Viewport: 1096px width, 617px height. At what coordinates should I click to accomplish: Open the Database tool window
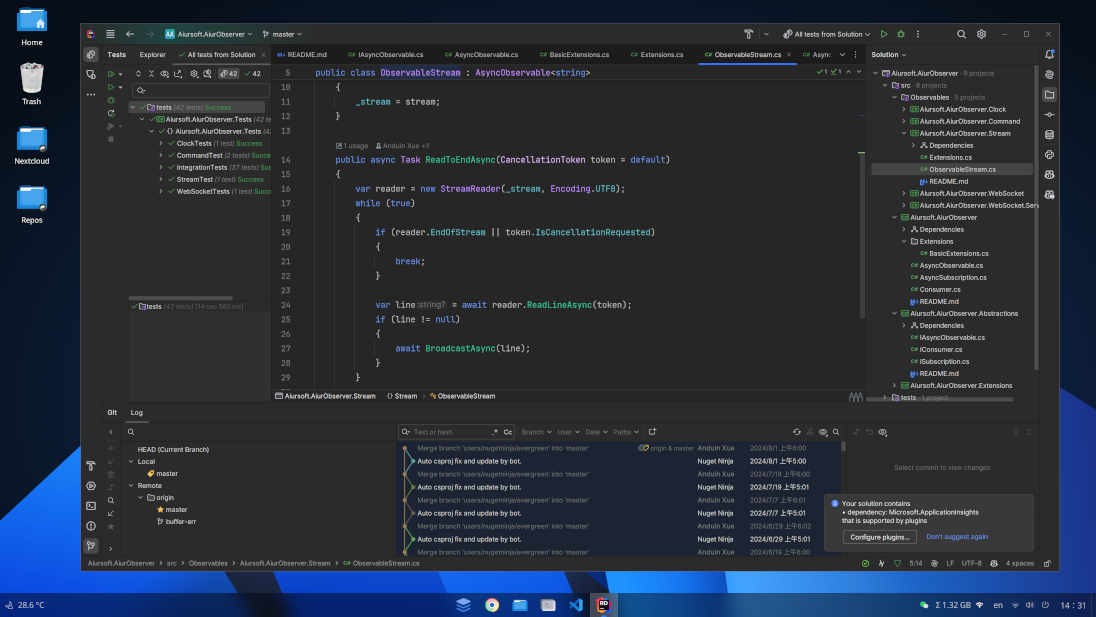pos(1049,135)
